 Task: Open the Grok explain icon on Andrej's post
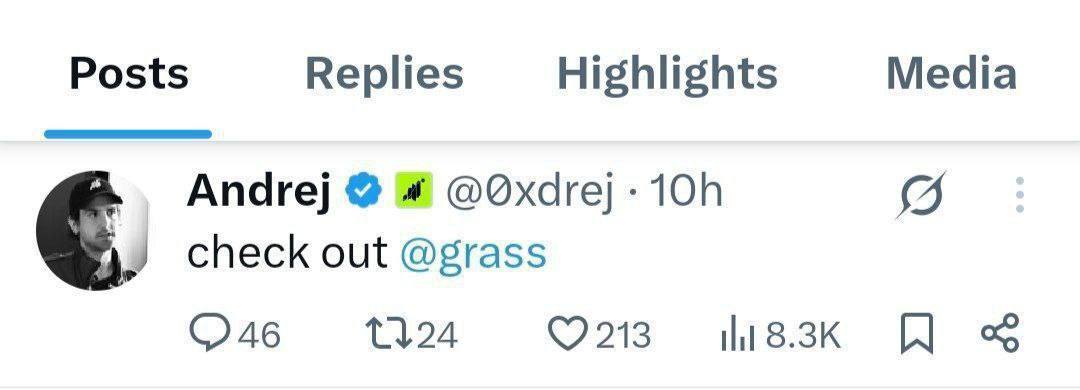[922, 194]
